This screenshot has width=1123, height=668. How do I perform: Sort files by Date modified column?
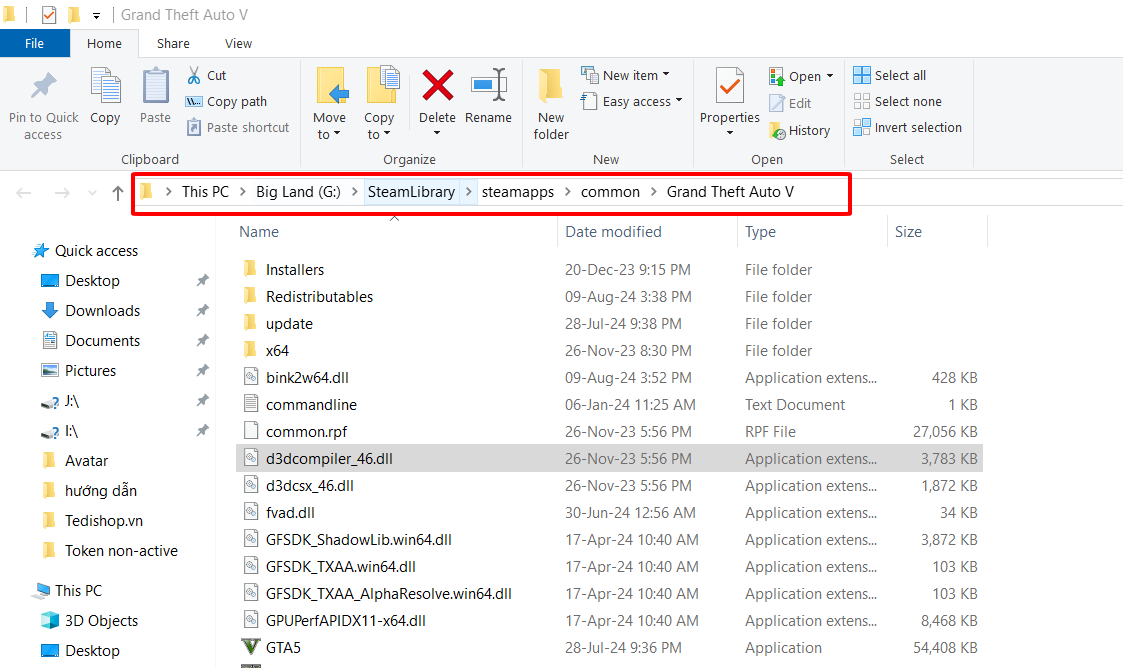613,231
